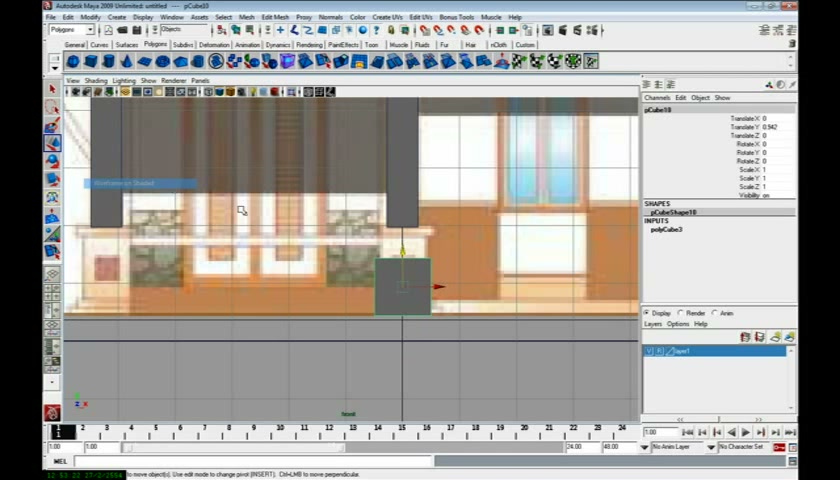Select the Display layer radio button
Screen dimensions: 840x480
click(x=647, y=313)
